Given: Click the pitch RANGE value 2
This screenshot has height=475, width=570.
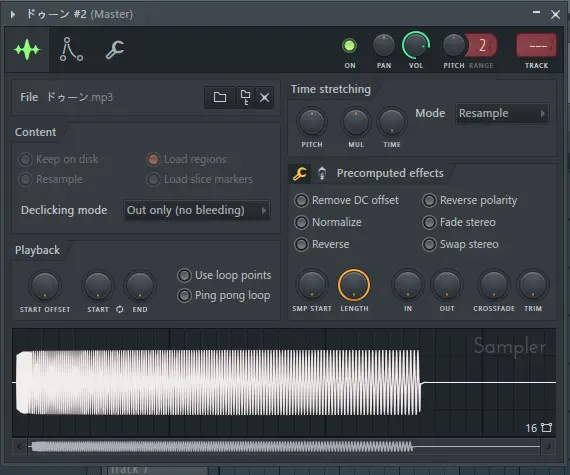Looking at the screenshot, I should 482,45.
